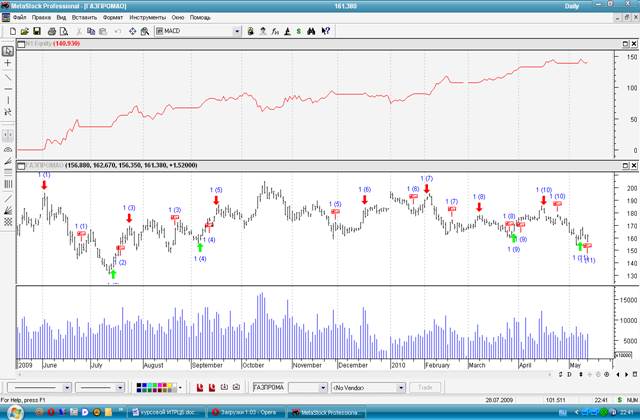
Task: Open The Explorer binoculars icon
Action: pos(311,31)
